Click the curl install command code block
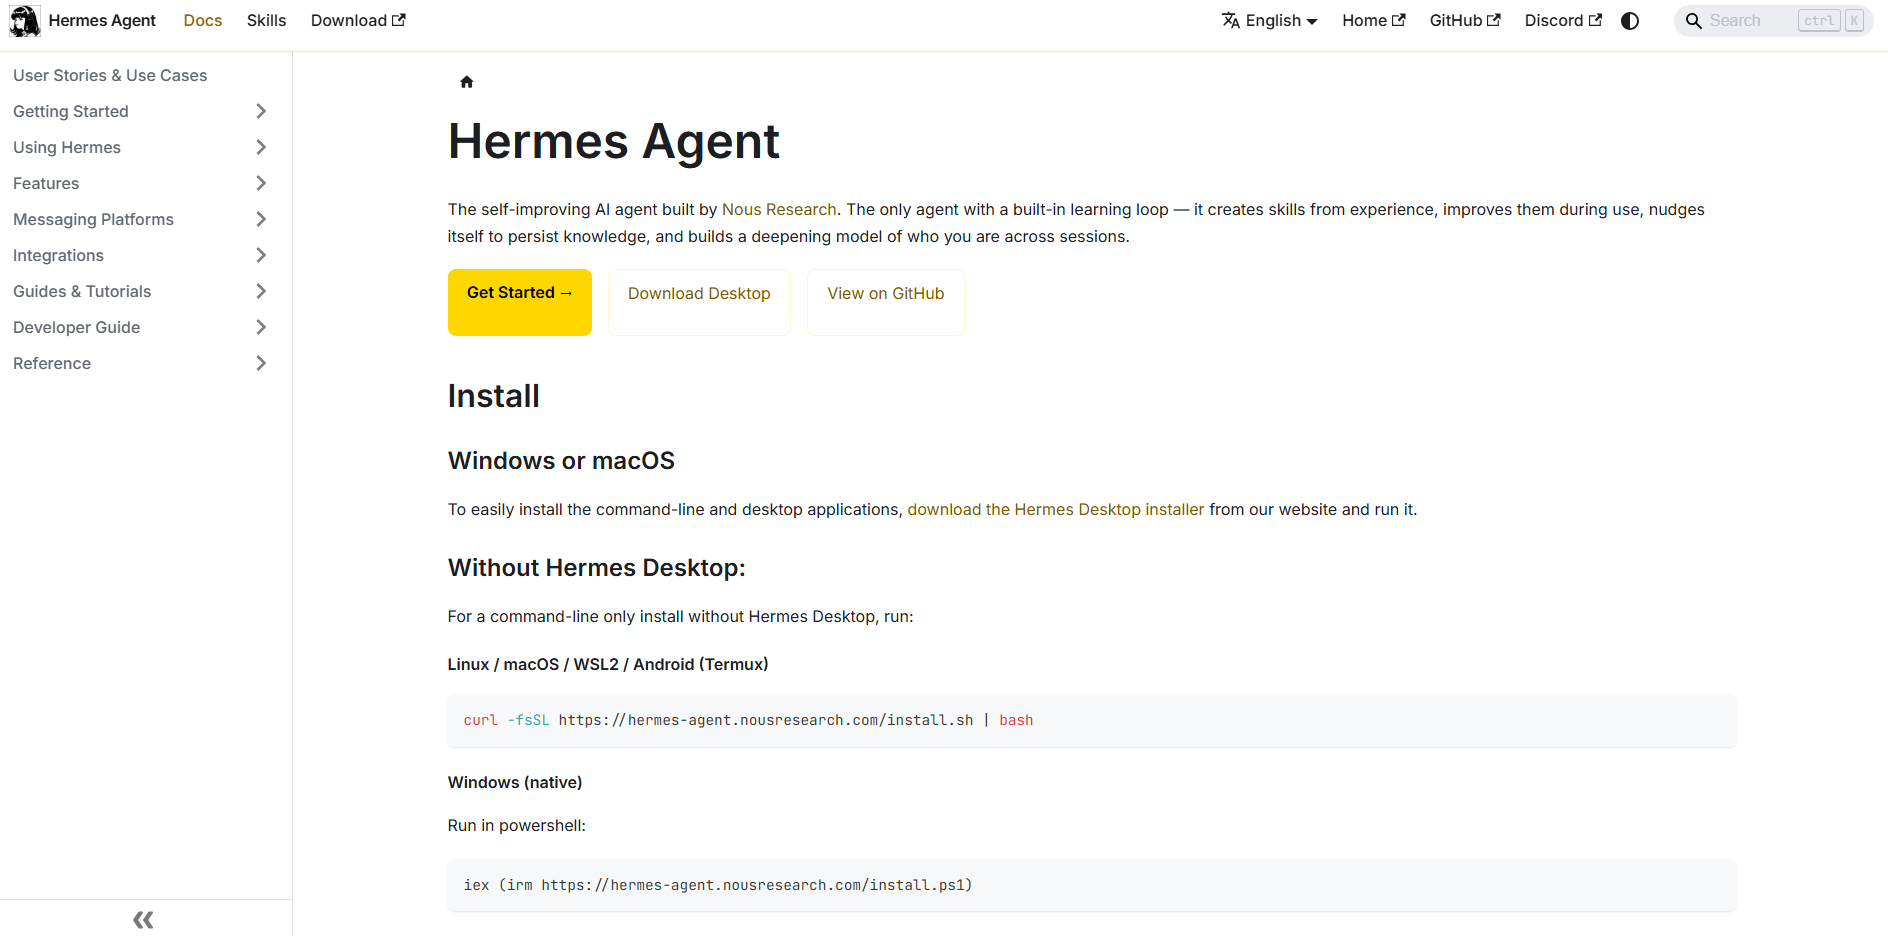This screenshot has height=936, width=1888. (x=1092, y=720)
